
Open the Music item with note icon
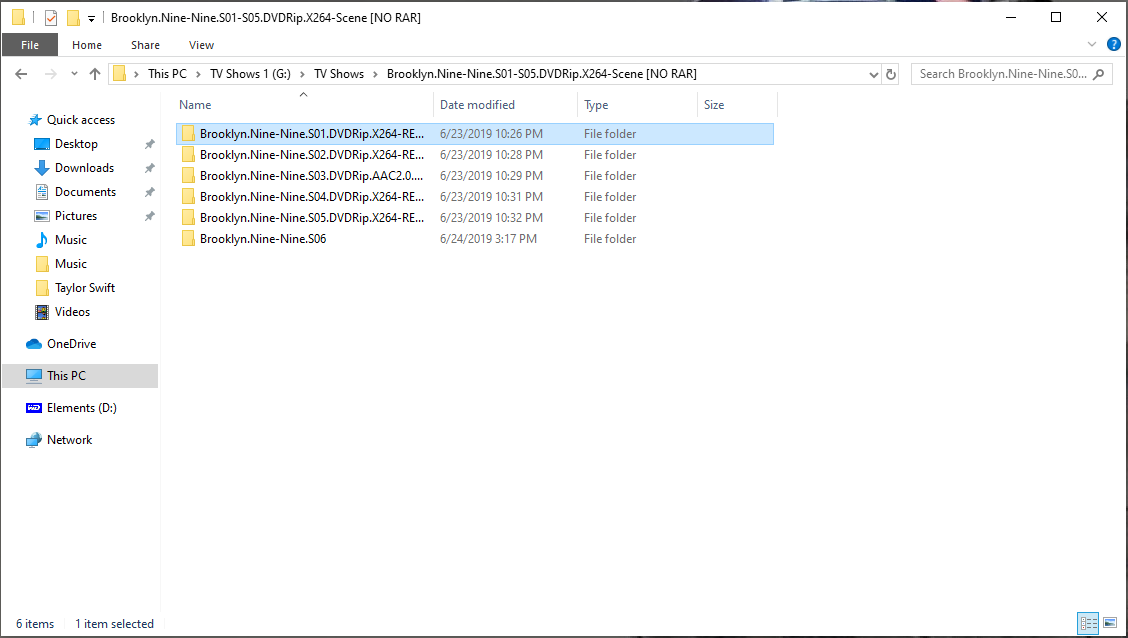70,240
